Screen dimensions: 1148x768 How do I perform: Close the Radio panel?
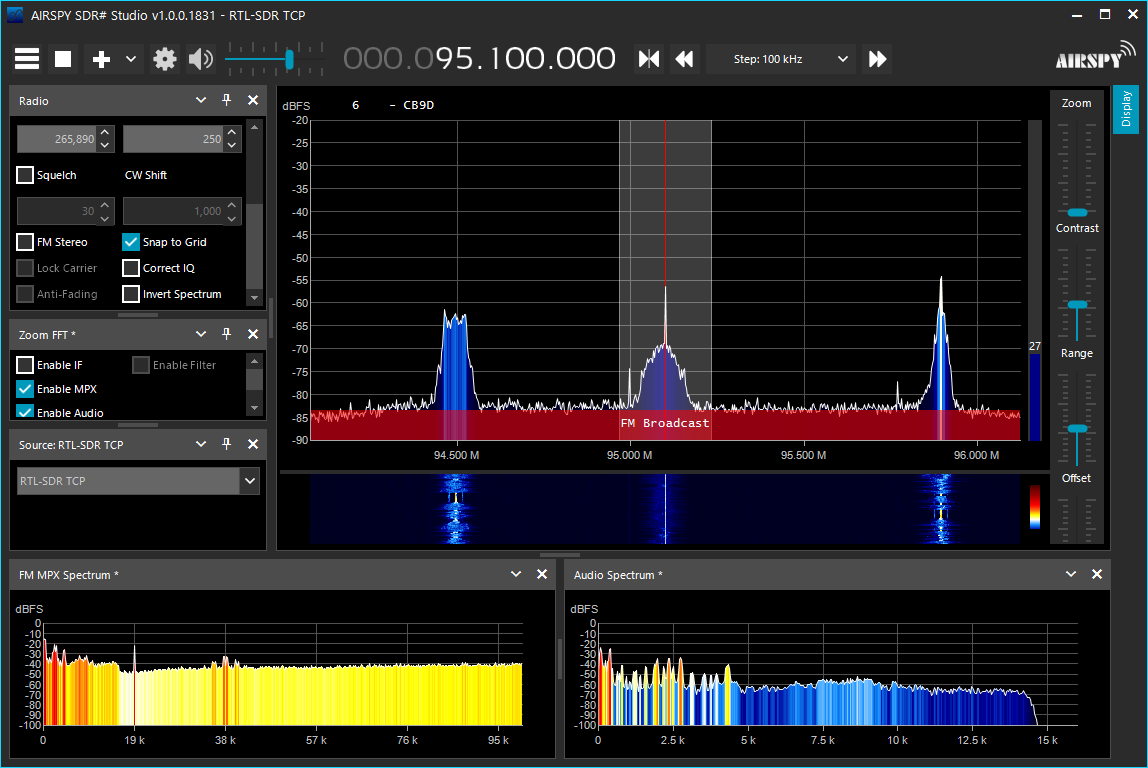[253, 100]
